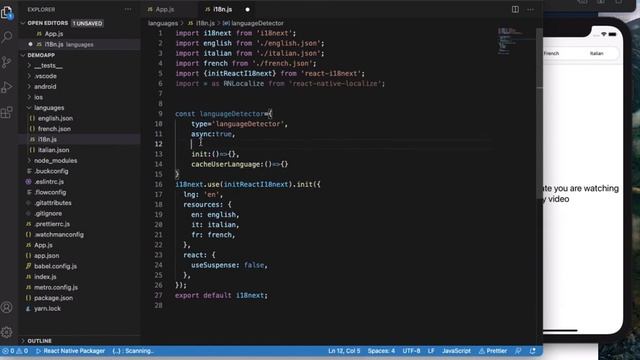Select i18n.js under languages folder
This screenshot has height=360, width=640.
pos(47,140)
